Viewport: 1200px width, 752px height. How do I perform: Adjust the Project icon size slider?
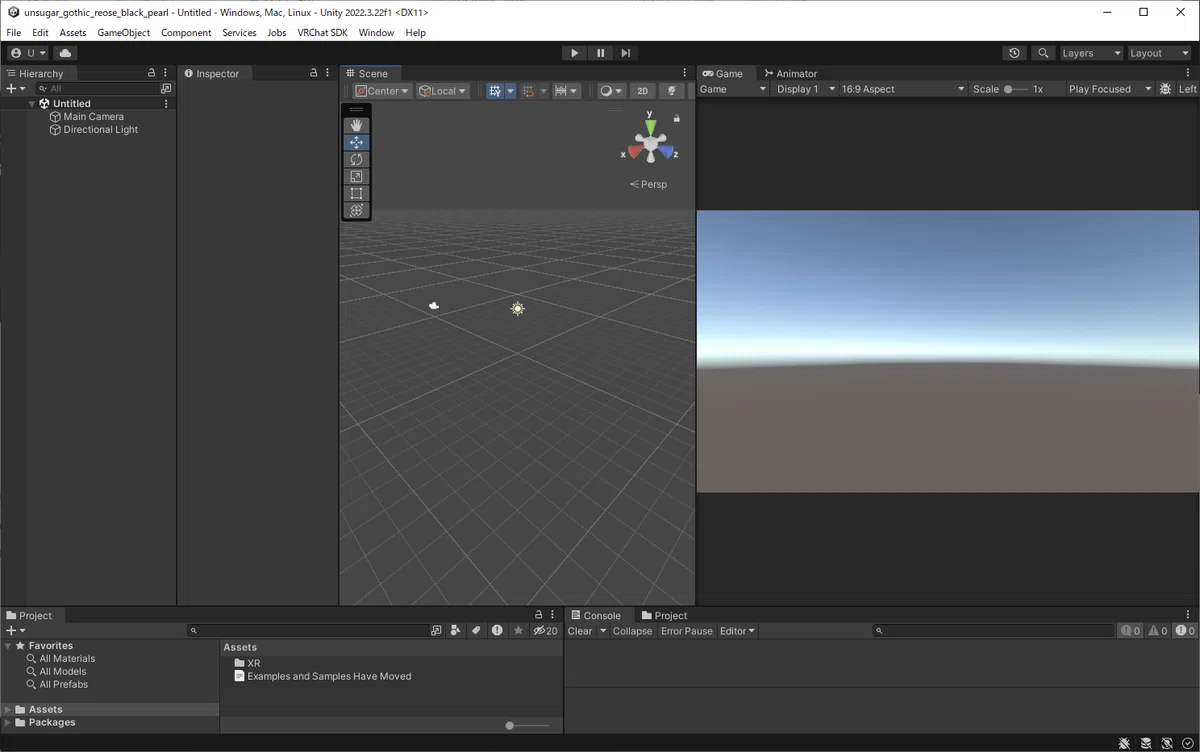tap(527, 725)
